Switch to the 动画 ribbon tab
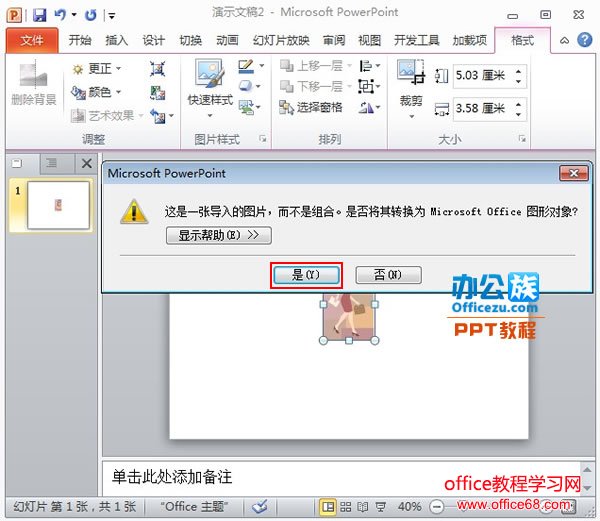The image size is (600, 521). tap(227, 40)
